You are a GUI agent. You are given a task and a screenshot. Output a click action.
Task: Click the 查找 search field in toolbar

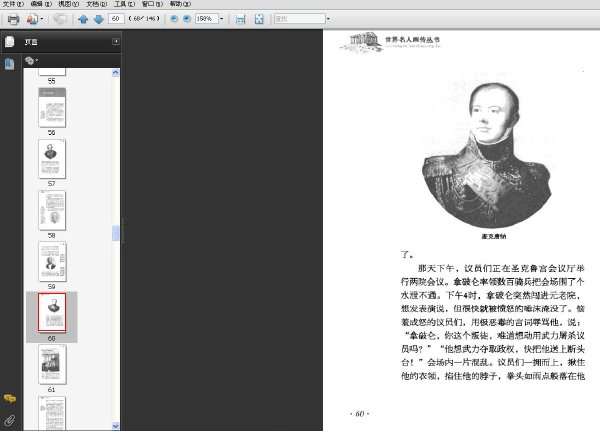[x=300, y=18]
